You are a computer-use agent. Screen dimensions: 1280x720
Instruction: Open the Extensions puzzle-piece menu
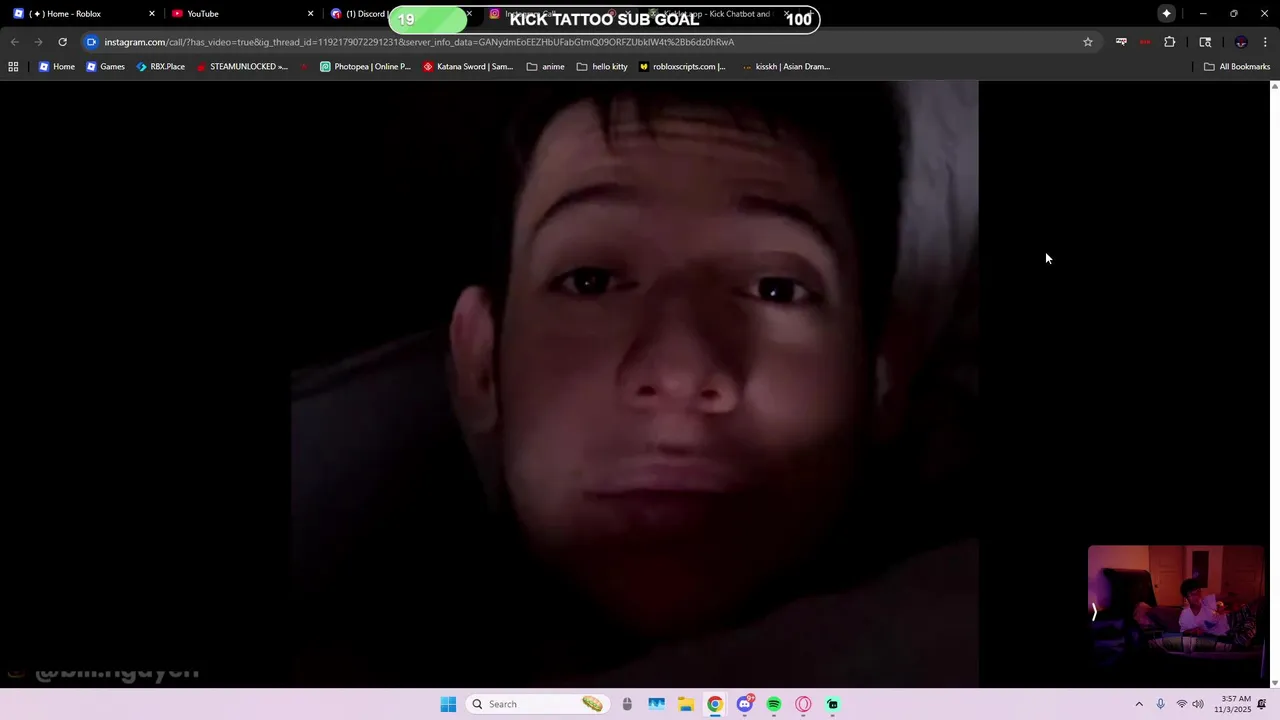[1169, 42]
